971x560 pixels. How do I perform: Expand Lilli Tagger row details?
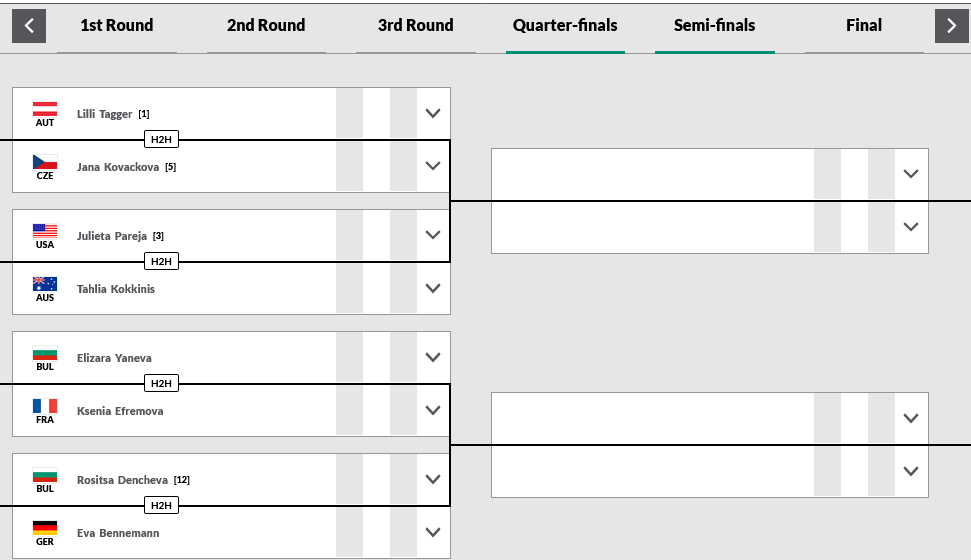click(x=433, y=113)
